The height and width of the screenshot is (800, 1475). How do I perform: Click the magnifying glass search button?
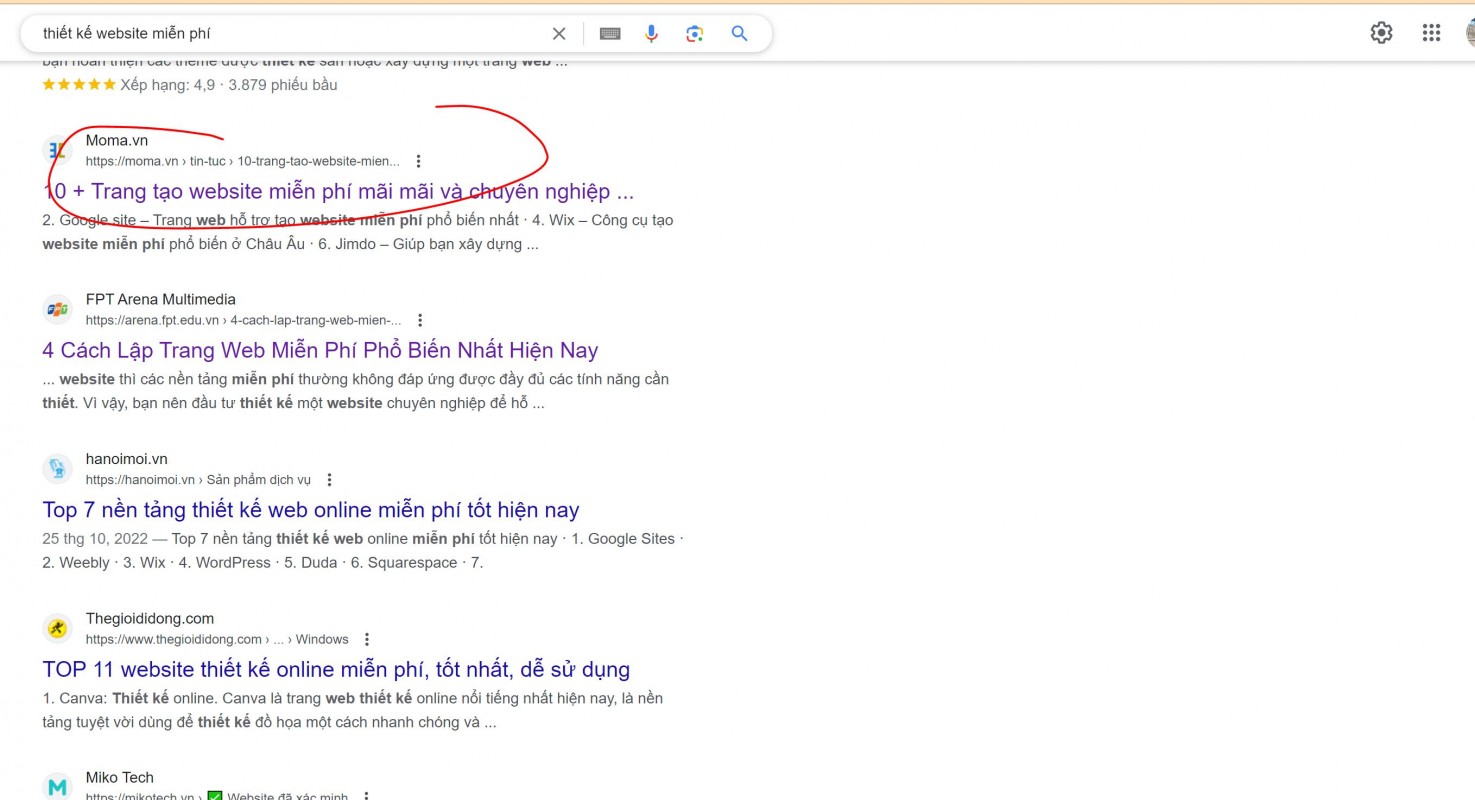[740, 34]
